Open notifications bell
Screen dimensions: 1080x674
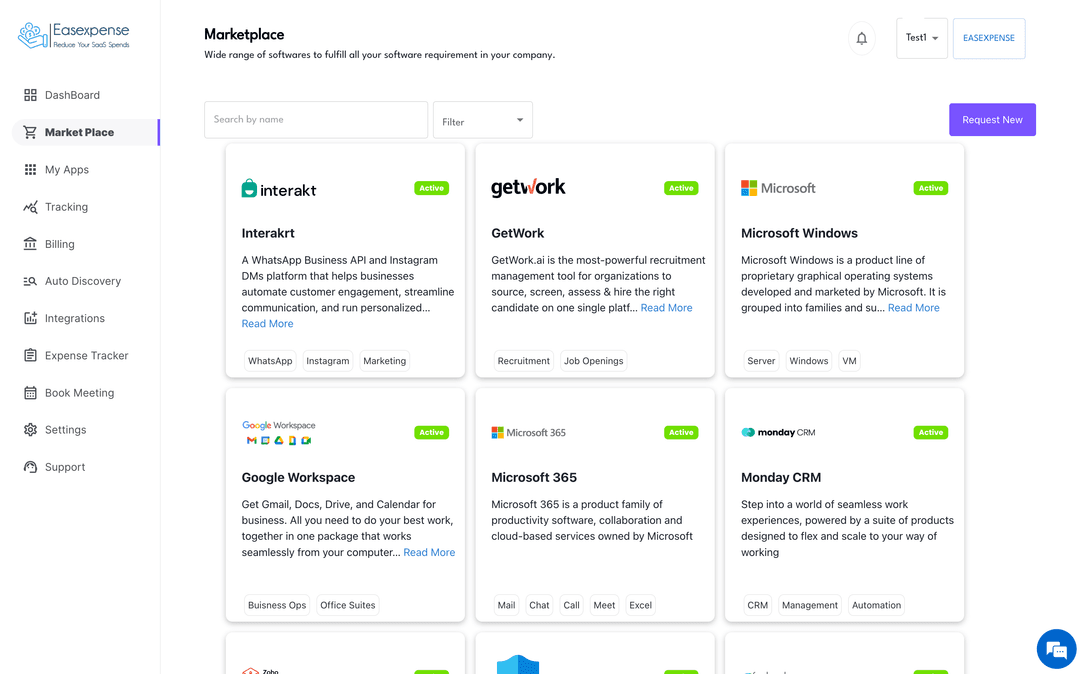862,38
